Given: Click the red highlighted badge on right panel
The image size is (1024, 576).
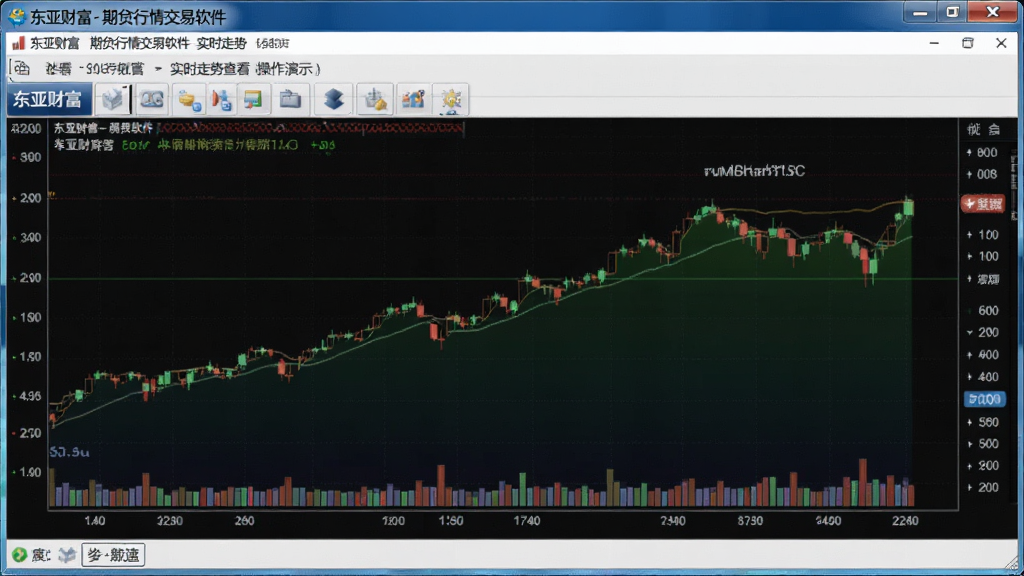Looking at the screenshot, I should pos(983,204).
